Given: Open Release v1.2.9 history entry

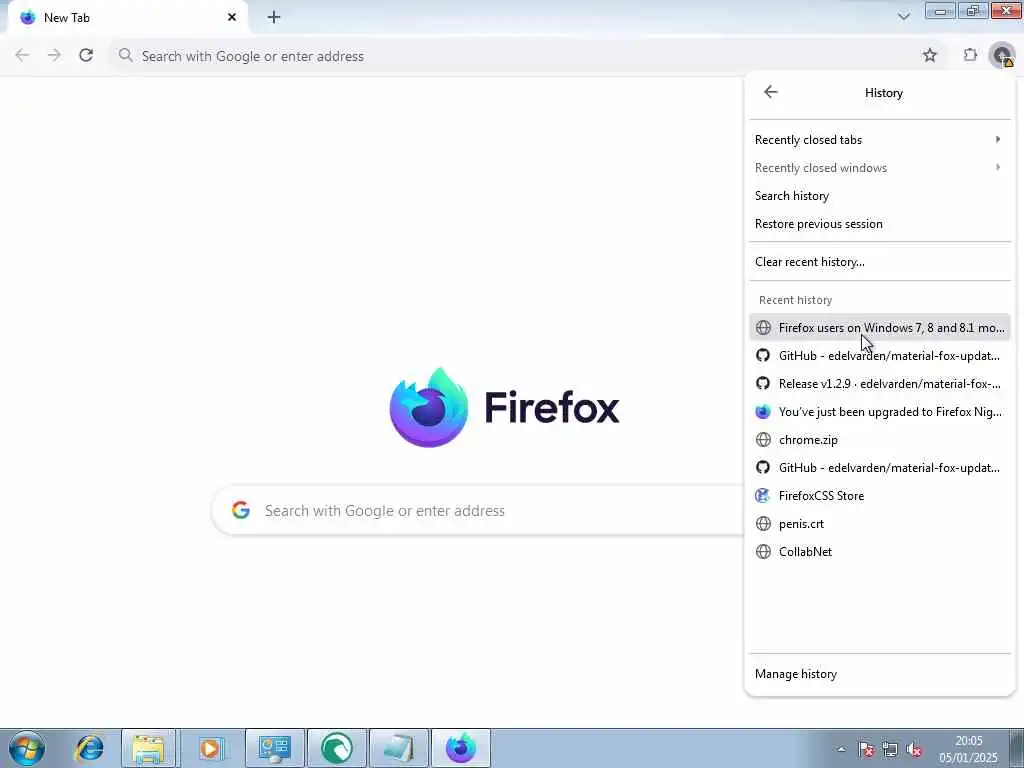Looking at the screenshot, I should tap(880, 384).
